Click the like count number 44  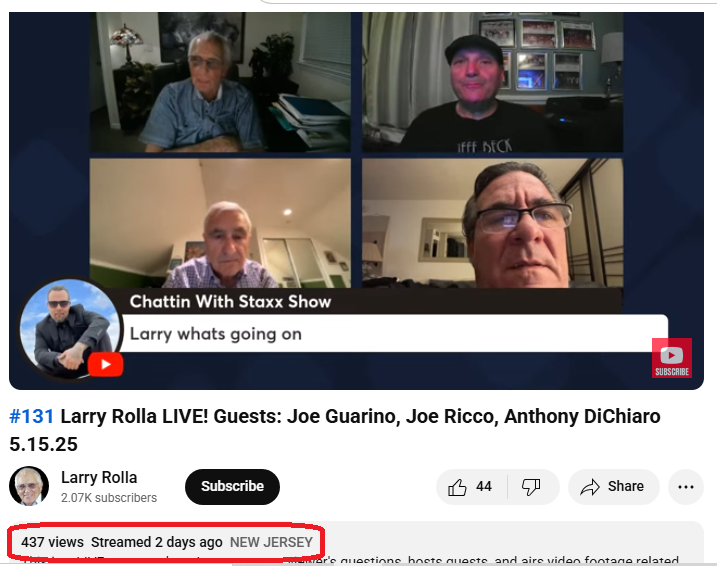point(484,486)
